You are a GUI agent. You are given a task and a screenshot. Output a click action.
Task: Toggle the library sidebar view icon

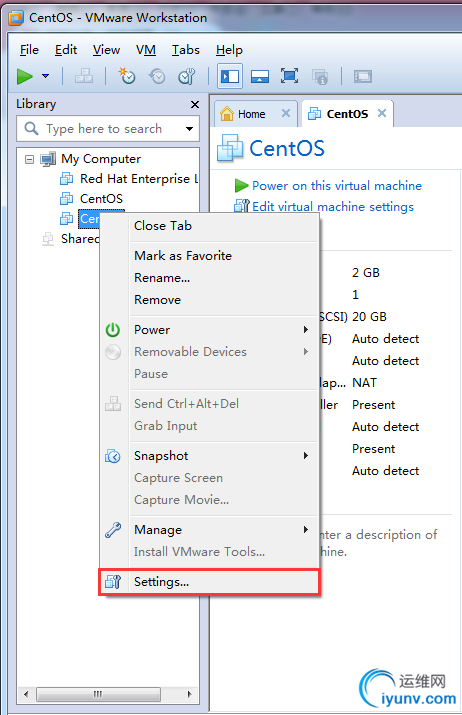coord(230,76)
